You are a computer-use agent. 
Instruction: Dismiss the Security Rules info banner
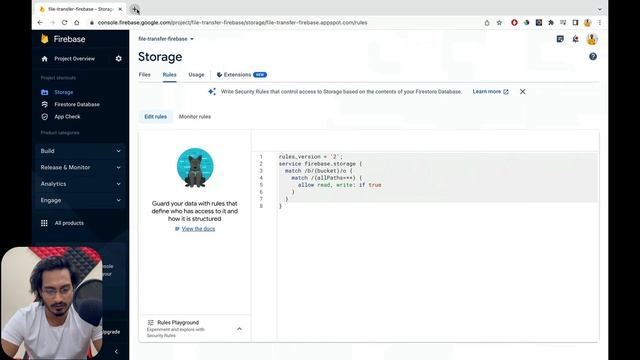(x=522, y=92)
